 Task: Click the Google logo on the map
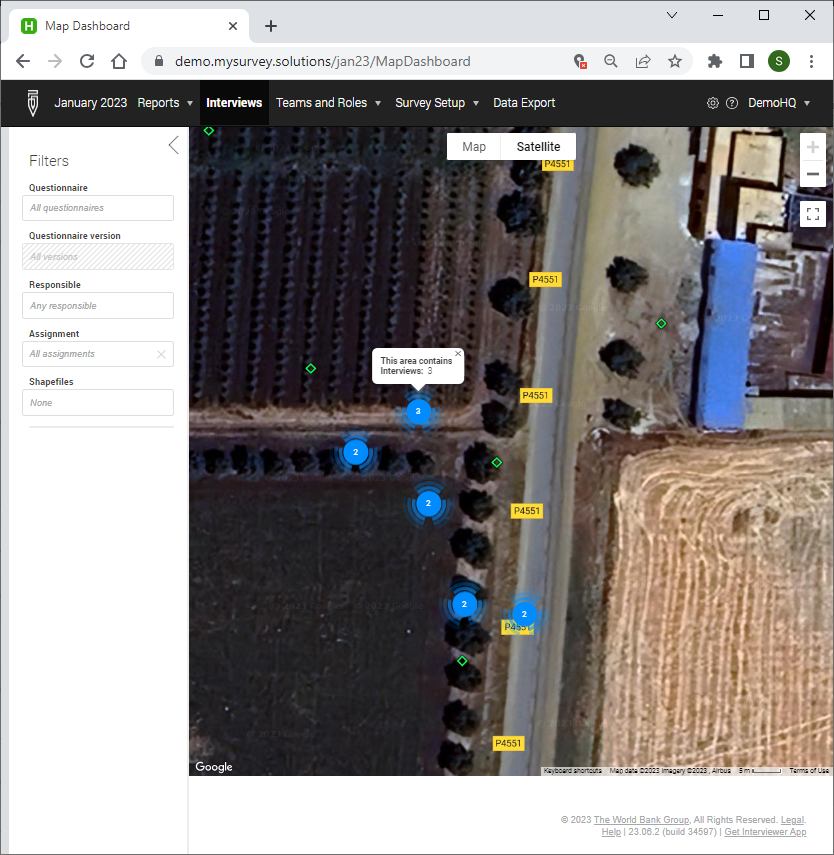[213, 766]
